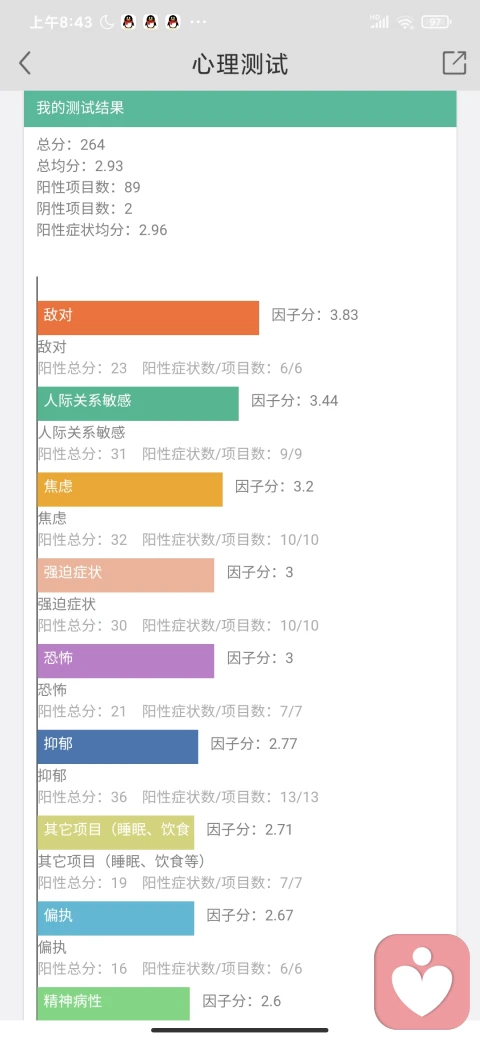Select the light blue 偏执 bar
The image size is (480, 1040).
click(116, 918)
